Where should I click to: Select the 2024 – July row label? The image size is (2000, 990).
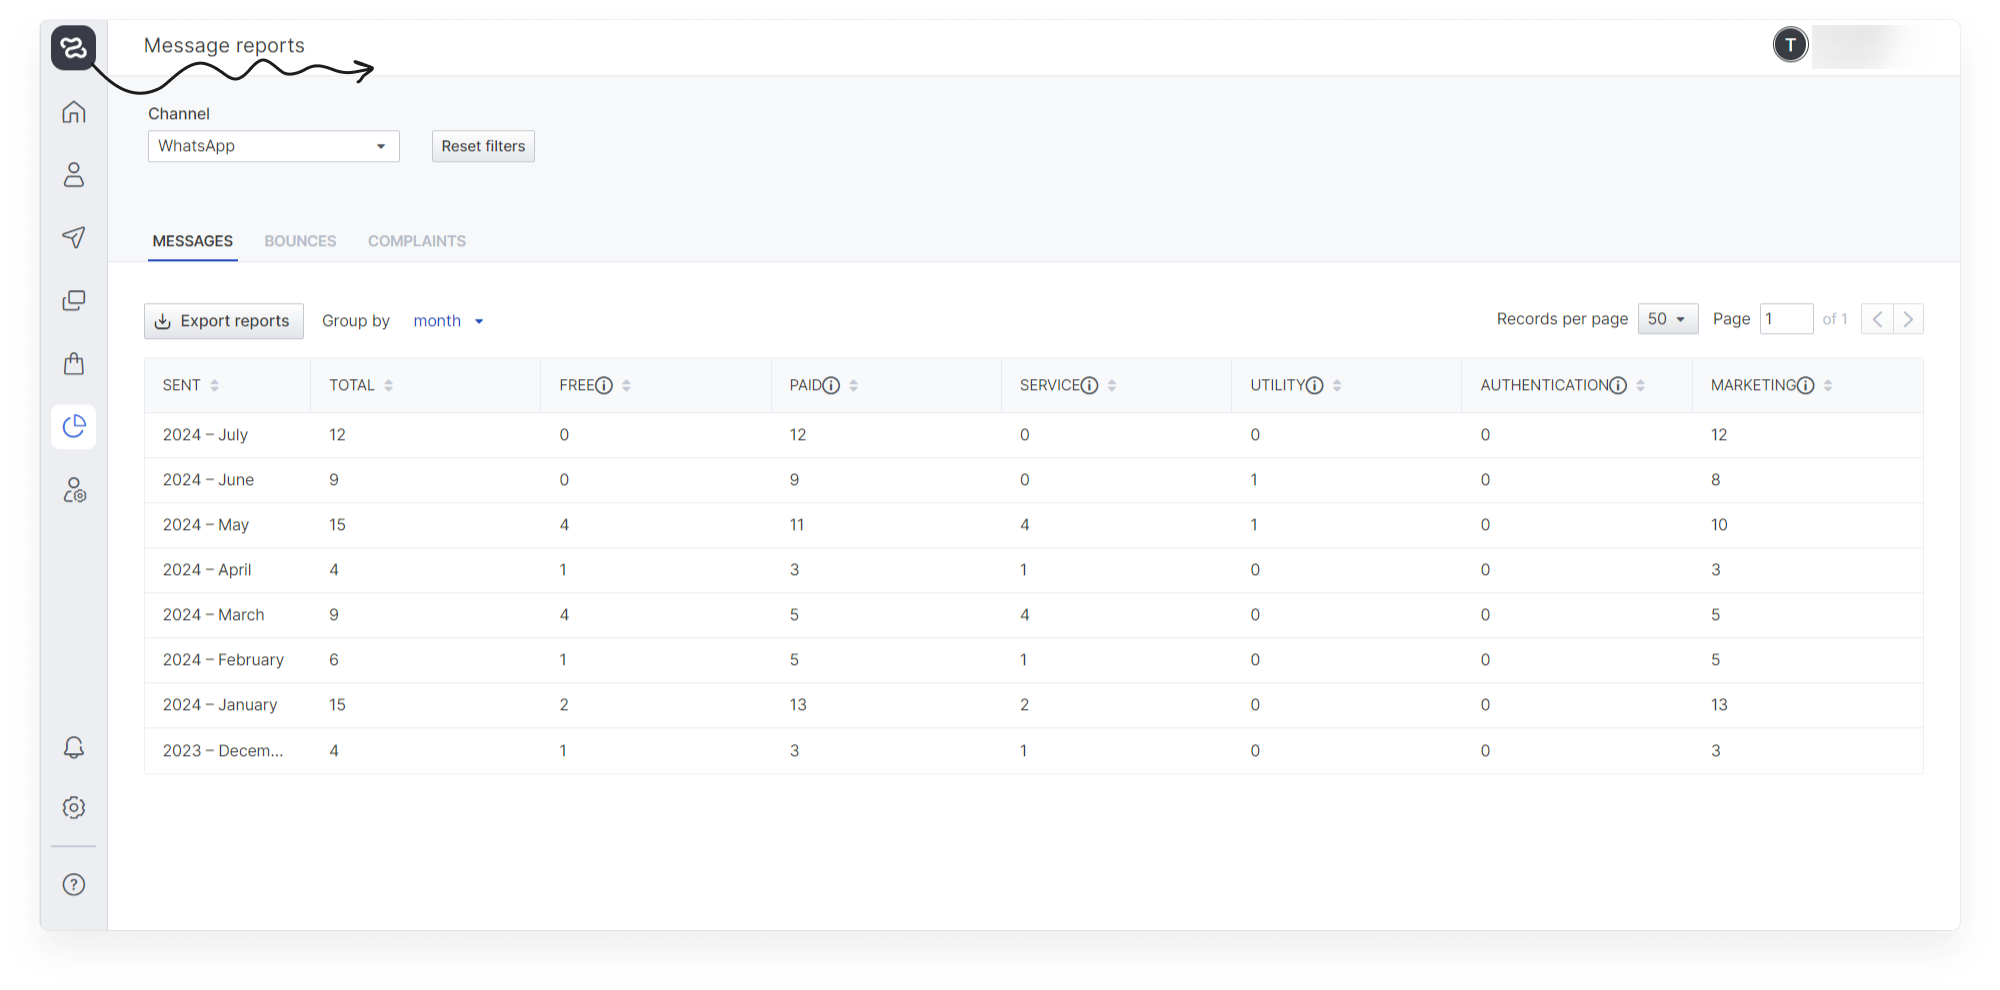click(x=205, y=435)
